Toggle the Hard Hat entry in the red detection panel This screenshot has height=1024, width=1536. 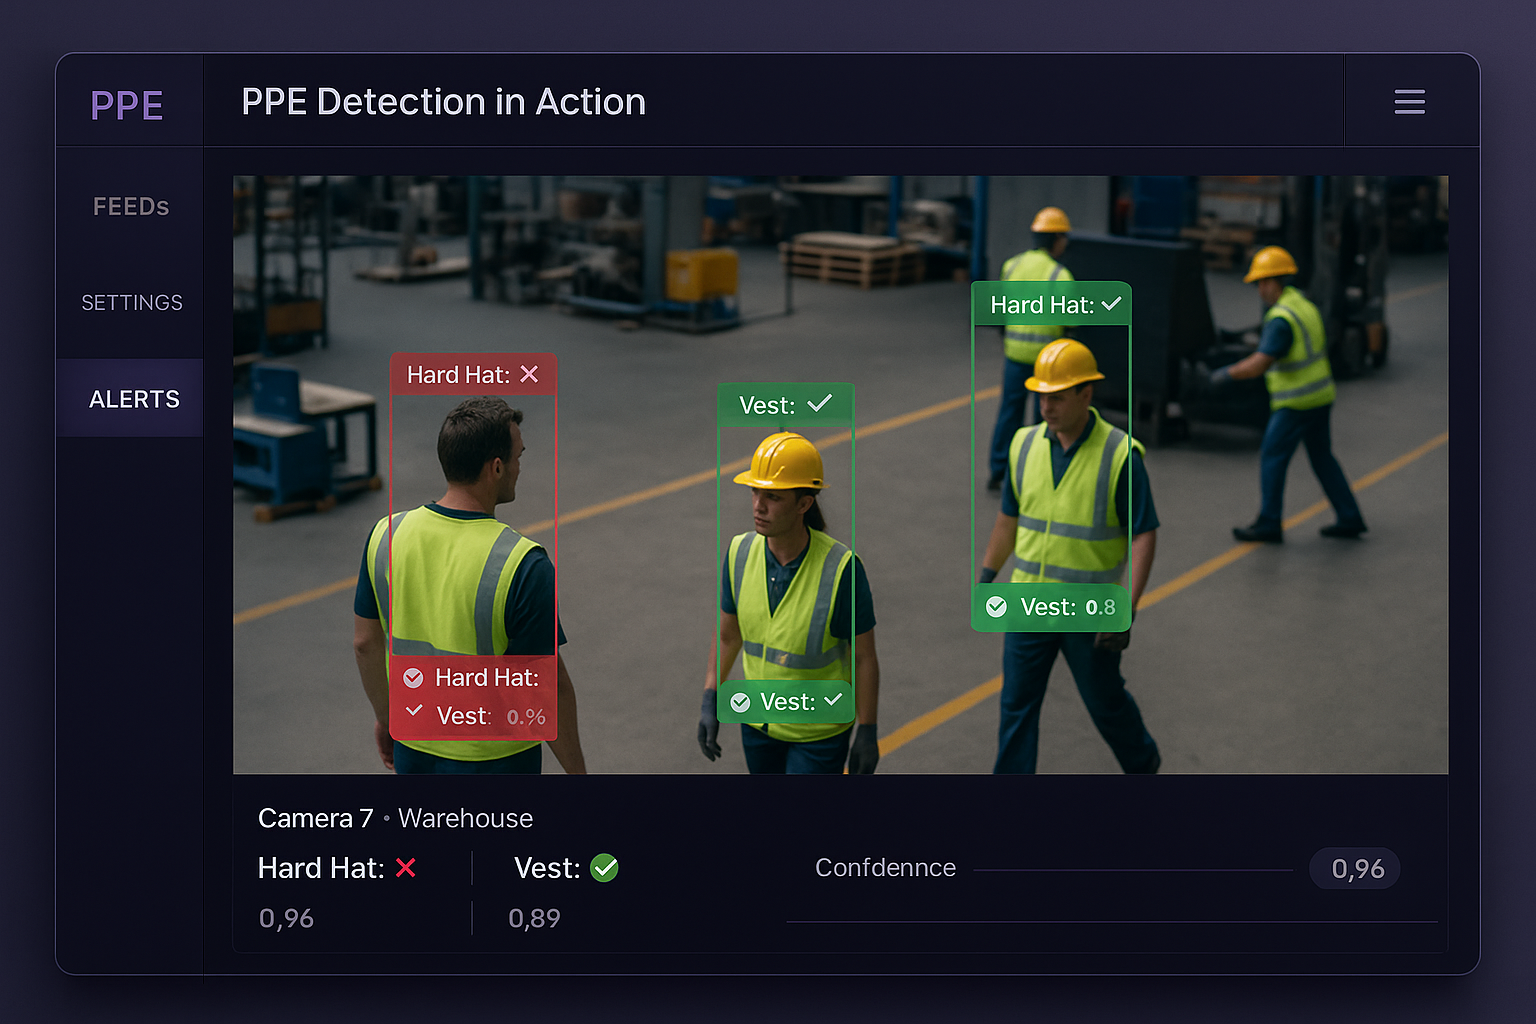[414, 678]
